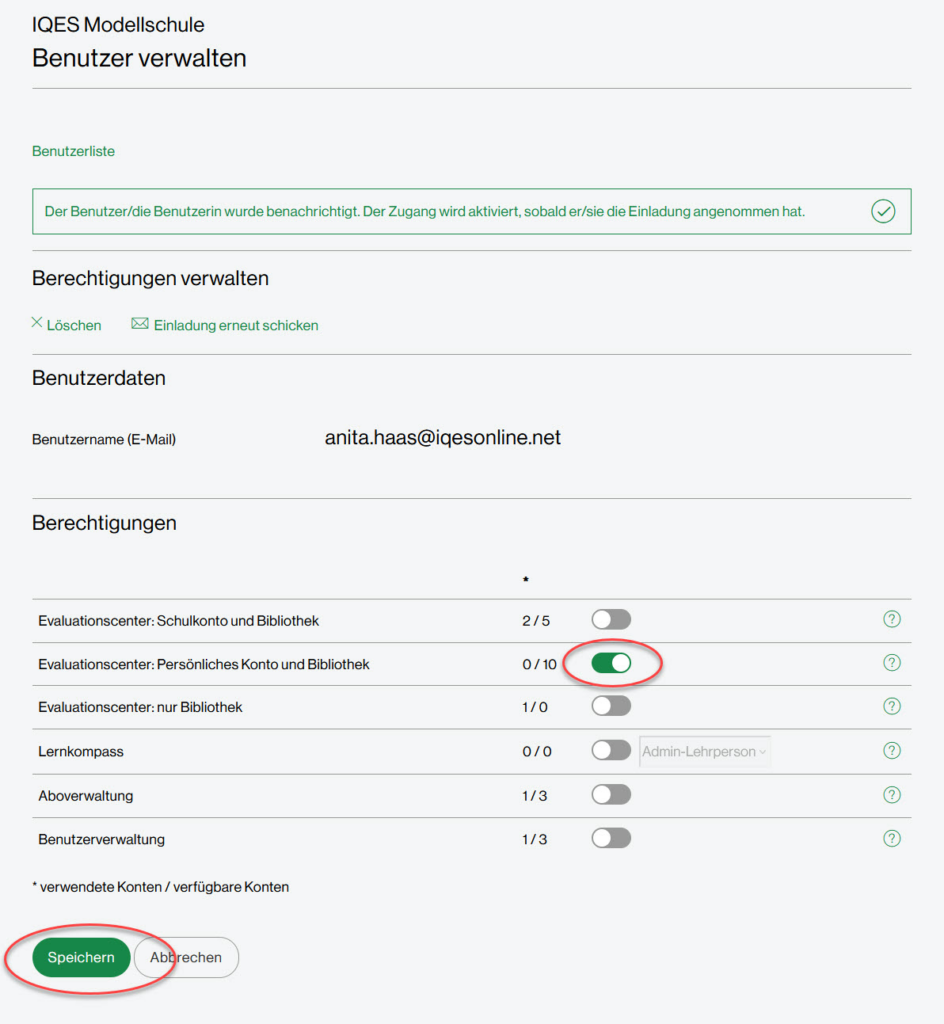Switch on Benutzerverwaltung permission

coord(611,838)
